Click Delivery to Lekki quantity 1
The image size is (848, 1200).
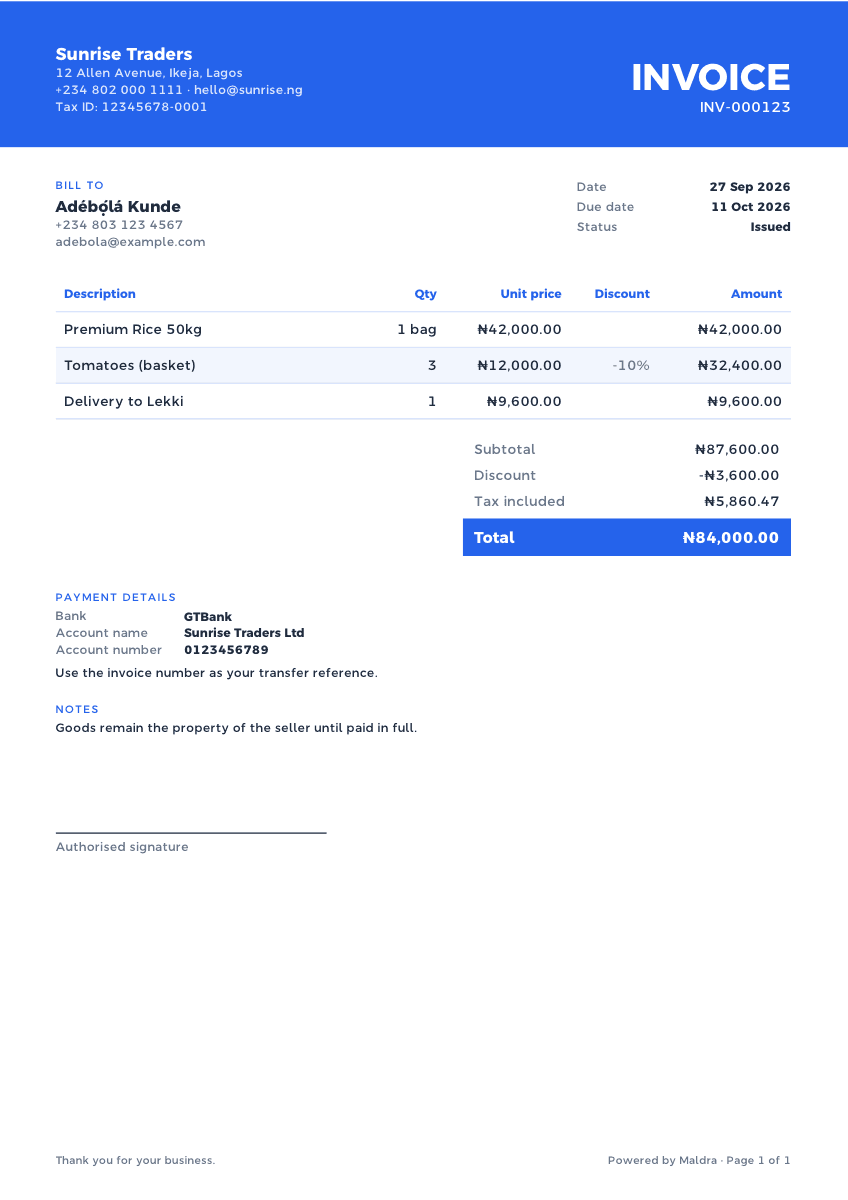432,401
